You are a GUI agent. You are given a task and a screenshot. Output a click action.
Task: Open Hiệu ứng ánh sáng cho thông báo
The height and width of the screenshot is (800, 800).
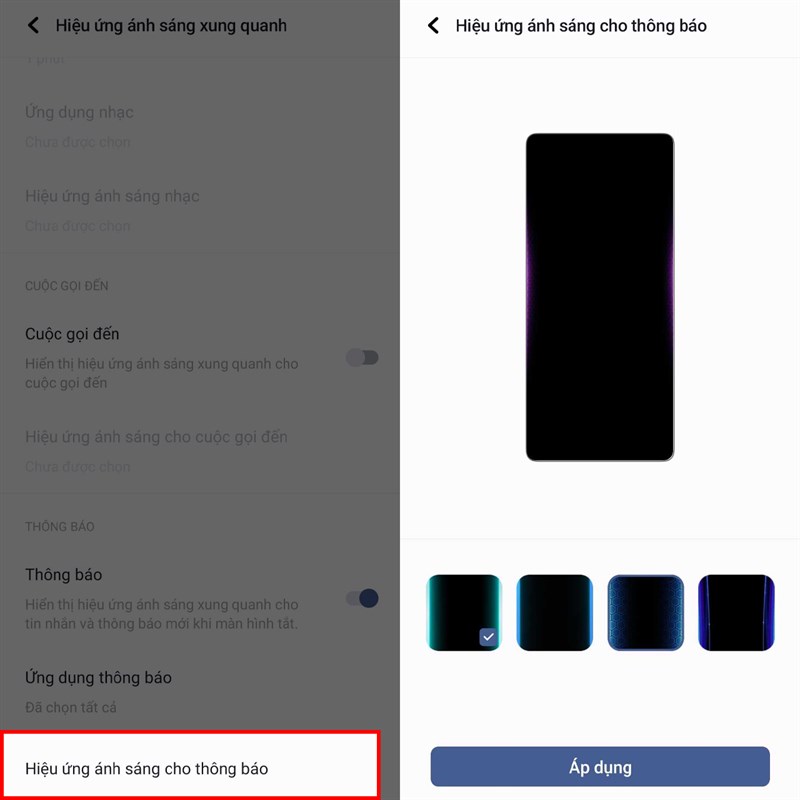pyautogui.click(x=190, y=765)
